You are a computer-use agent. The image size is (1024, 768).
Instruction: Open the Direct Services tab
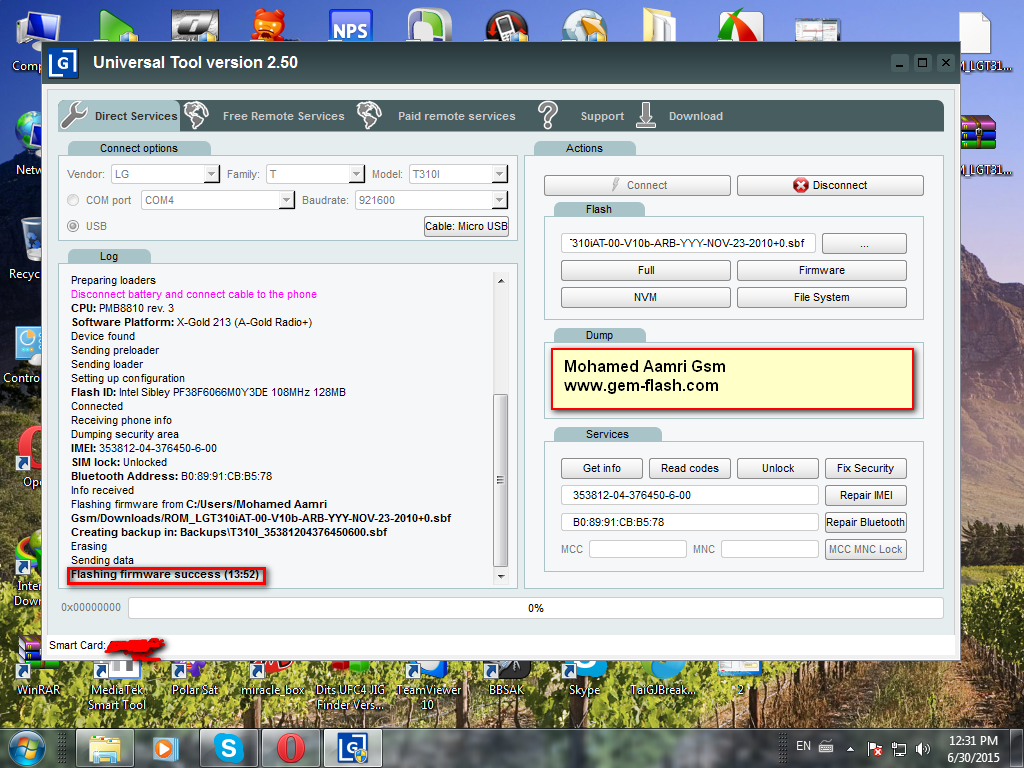(119, 116)
